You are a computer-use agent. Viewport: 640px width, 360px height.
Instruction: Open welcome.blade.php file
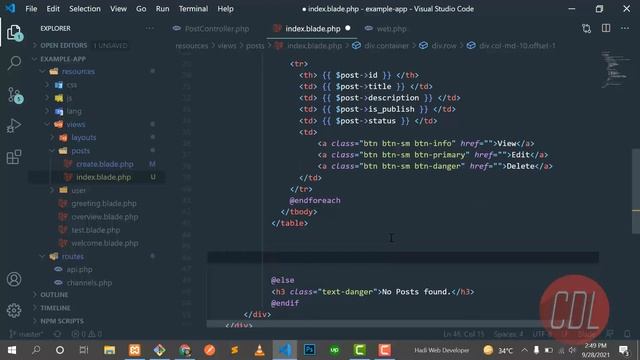pos(104,243)
